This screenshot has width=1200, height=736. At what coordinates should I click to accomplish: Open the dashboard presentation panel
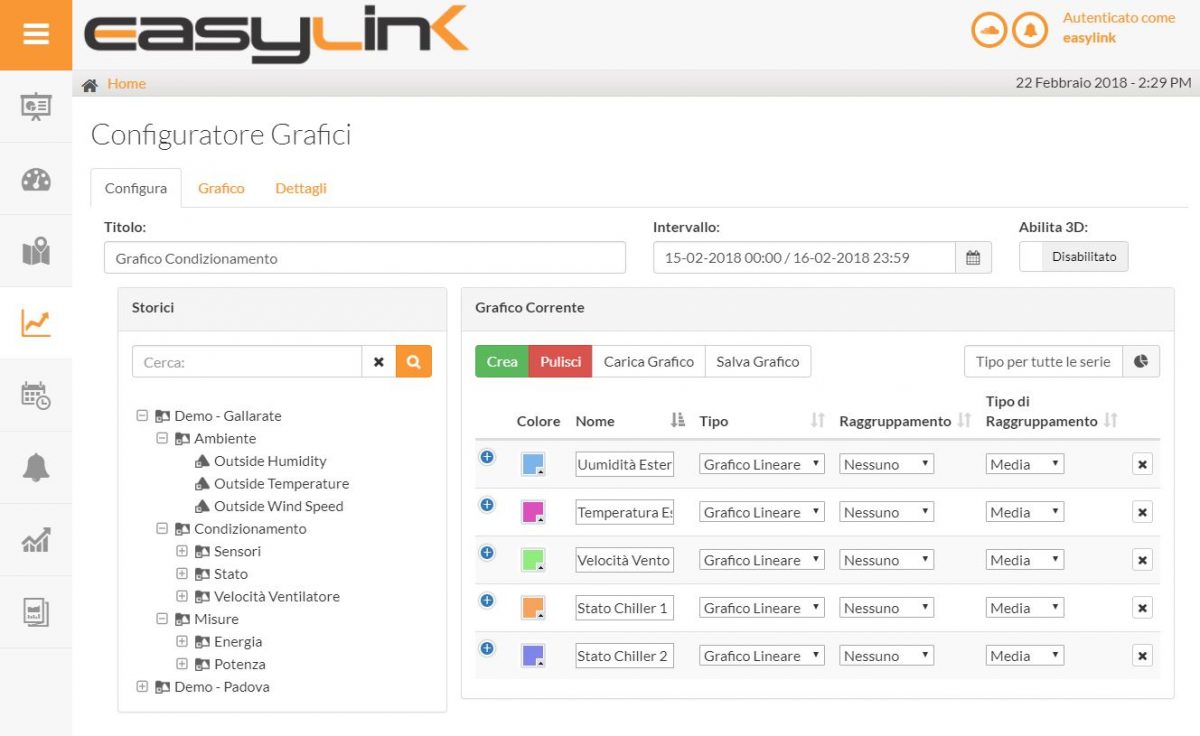[x=36, y=107]
